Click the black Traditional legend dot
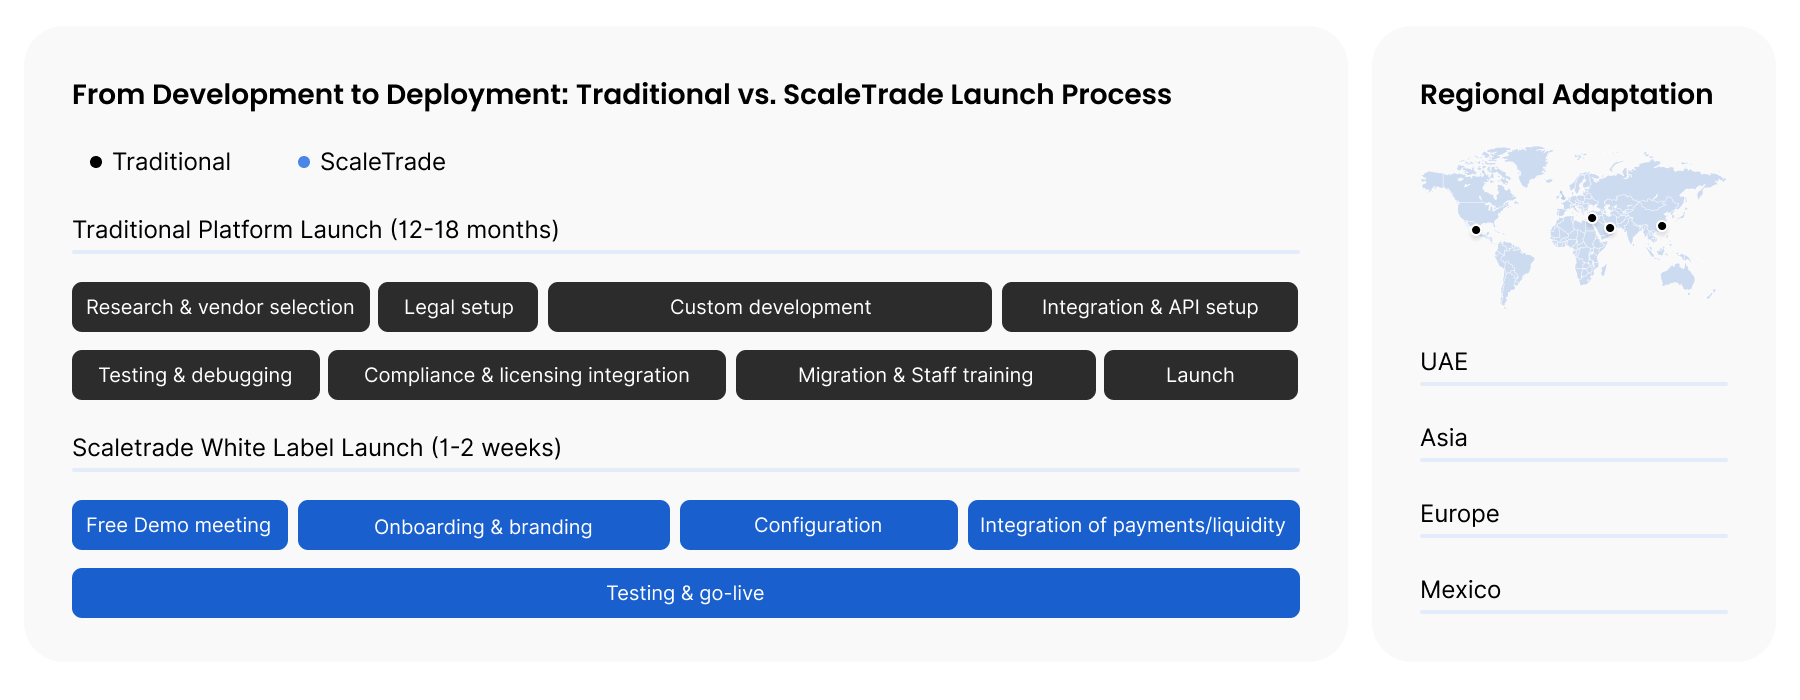Screen dimensions: 1800x700 (96, 162)
